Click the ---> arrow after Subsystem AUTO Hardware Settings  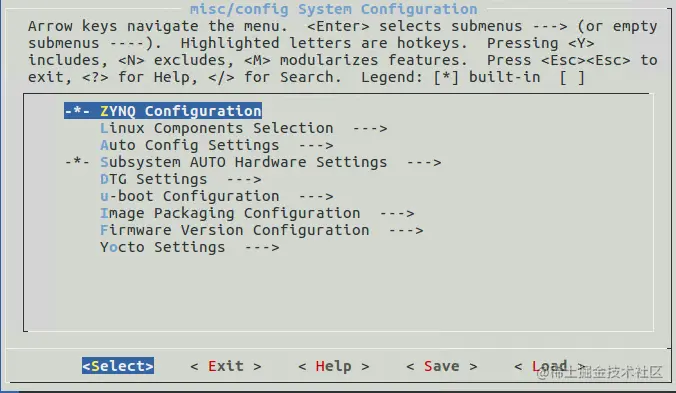pos(424,162)
